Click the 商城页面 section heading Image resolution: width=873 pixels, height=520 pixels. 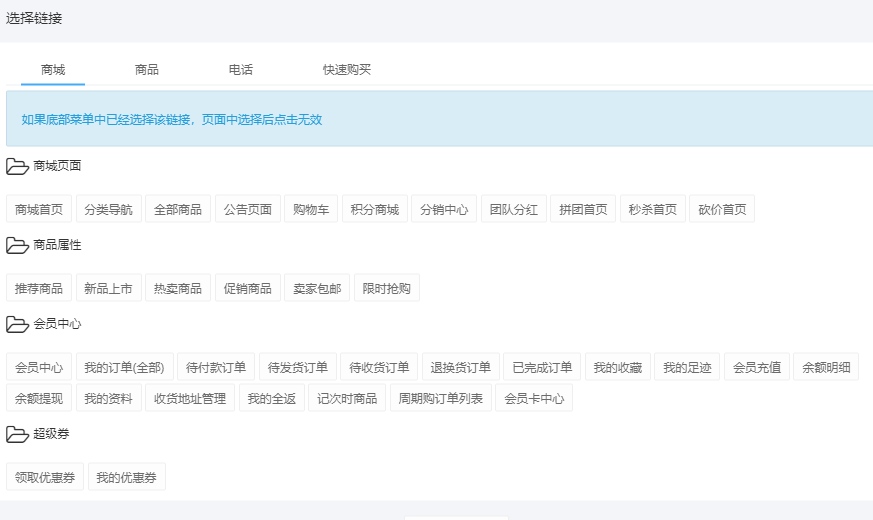(x=57, y=166)
